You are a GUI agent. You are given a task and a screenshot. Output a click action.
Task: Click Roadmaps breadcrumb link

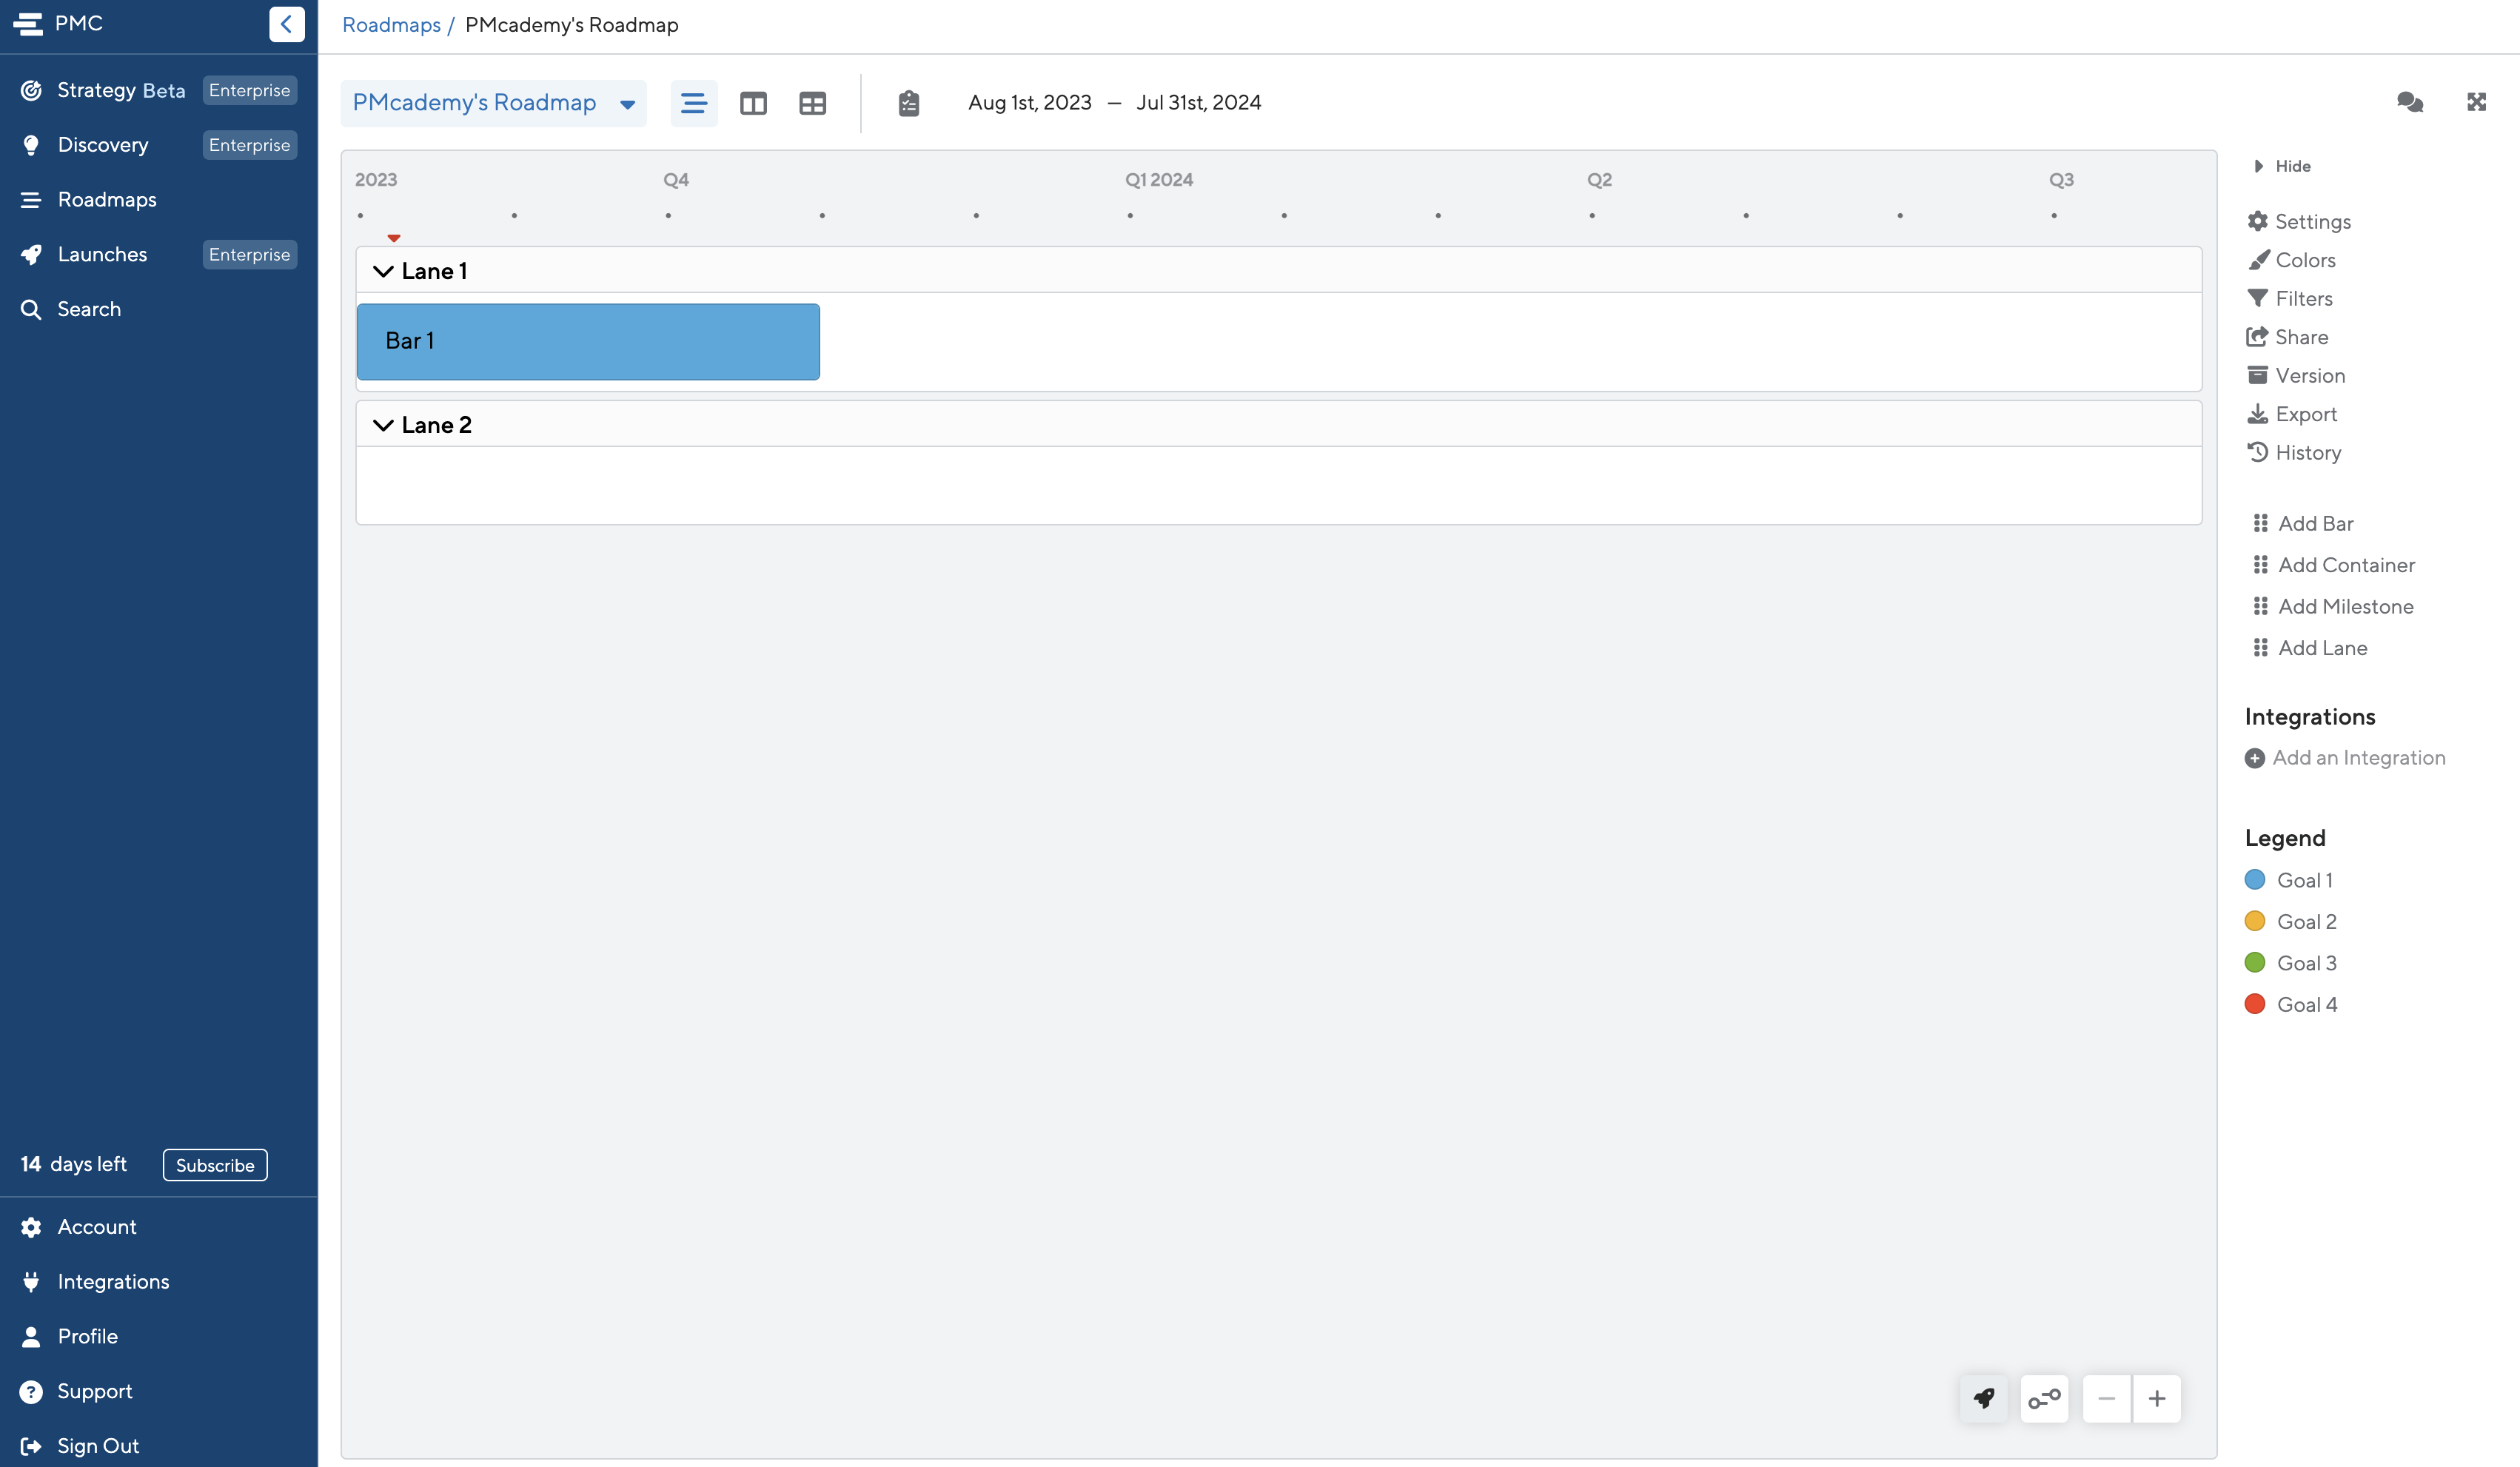point(391,25)
